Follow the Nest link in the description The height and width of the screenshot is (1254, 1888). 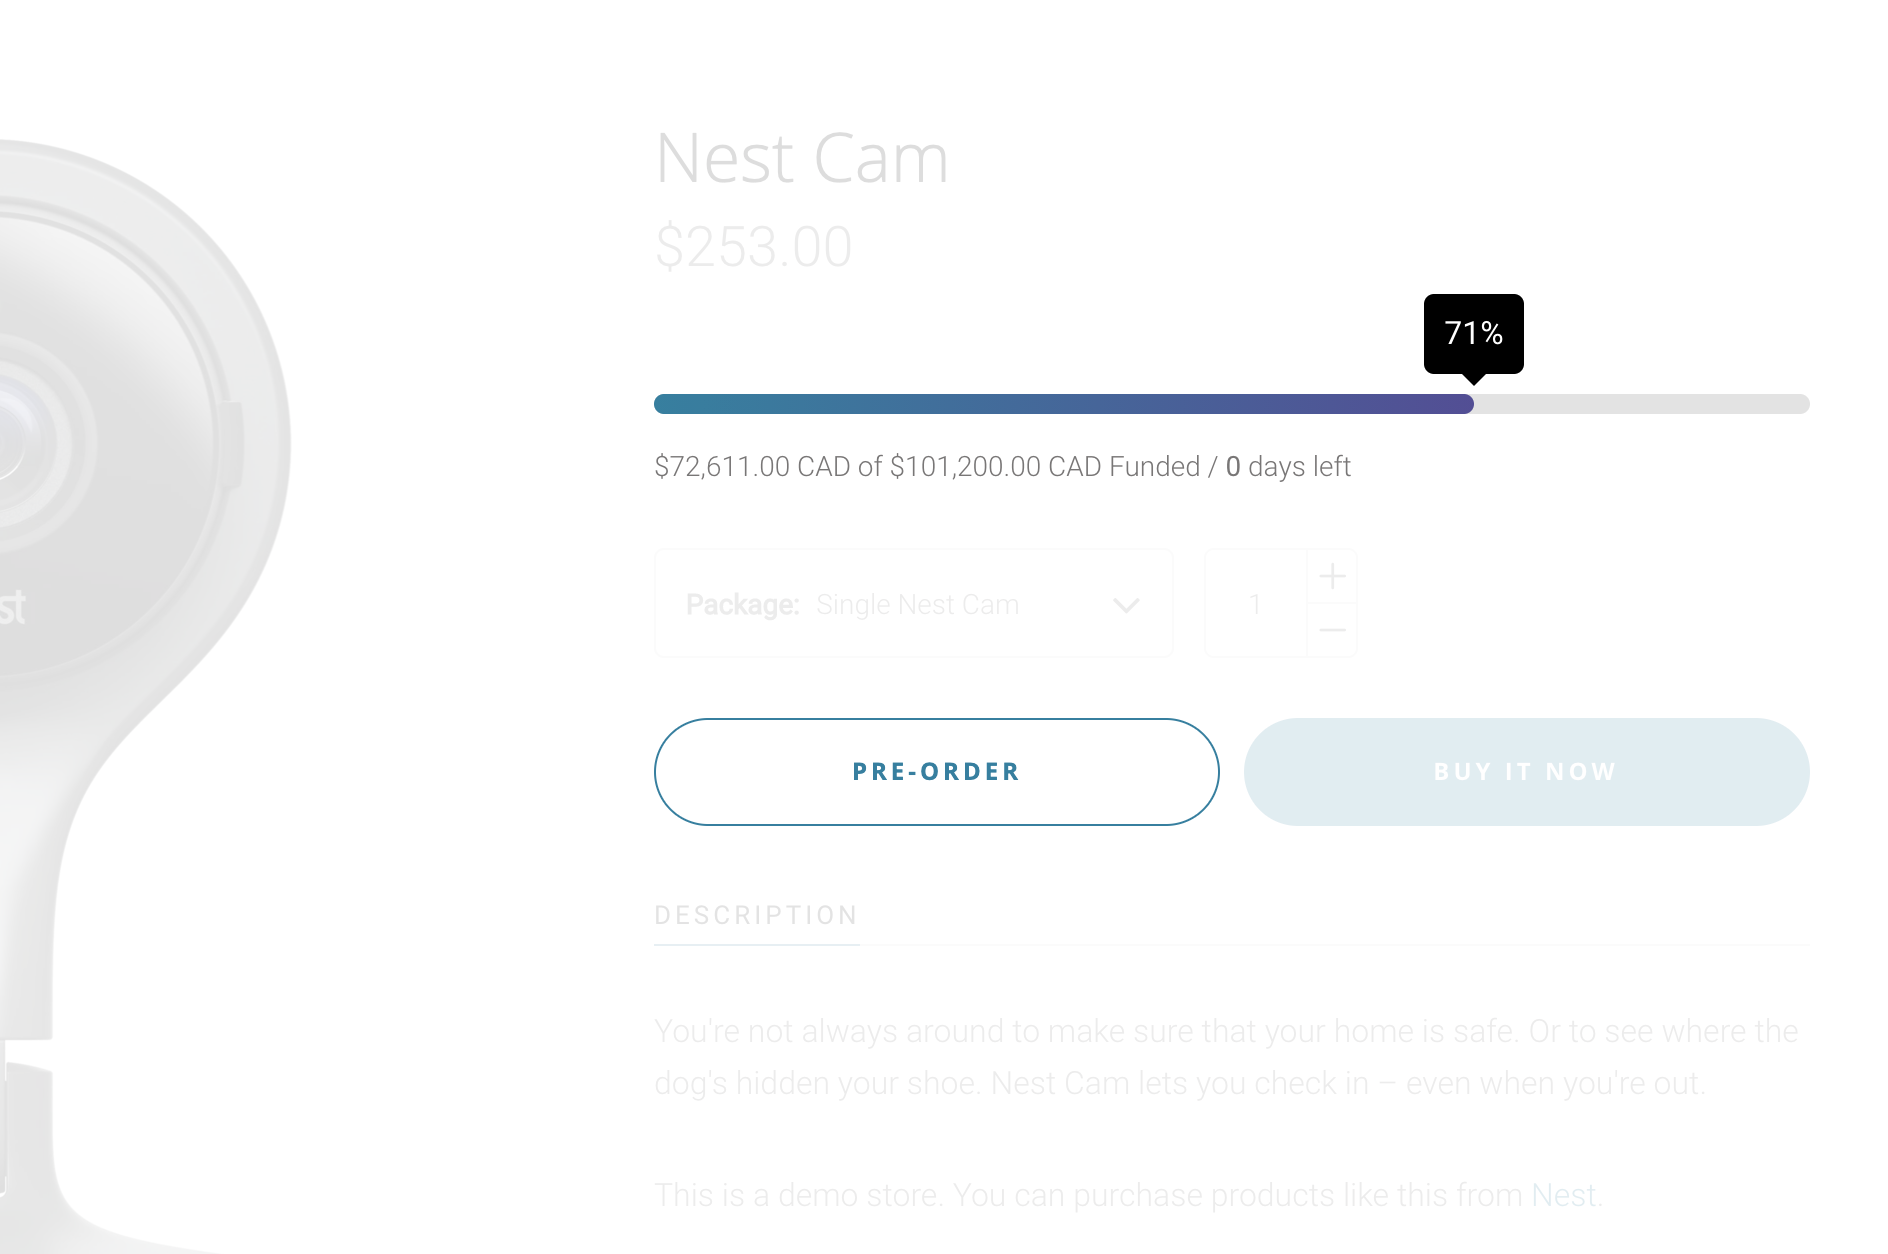[x=1563, y=1195]
